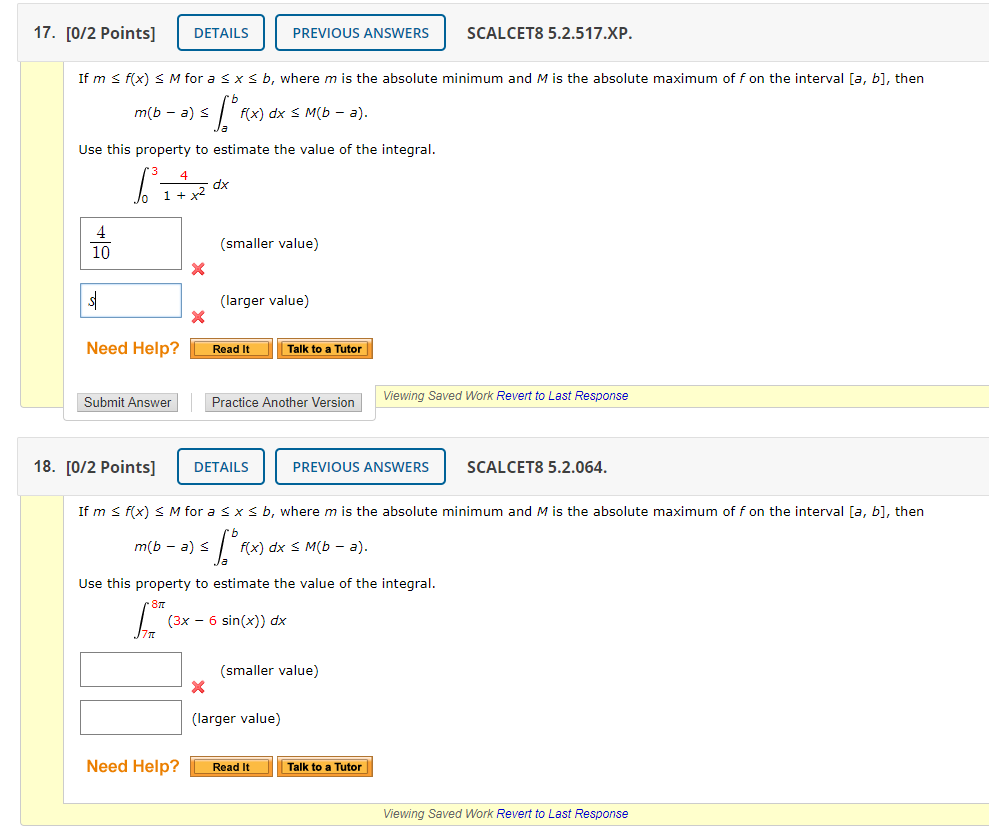
Task: Open Talk to a Tutor for question 17
Action: click(324, 348)
